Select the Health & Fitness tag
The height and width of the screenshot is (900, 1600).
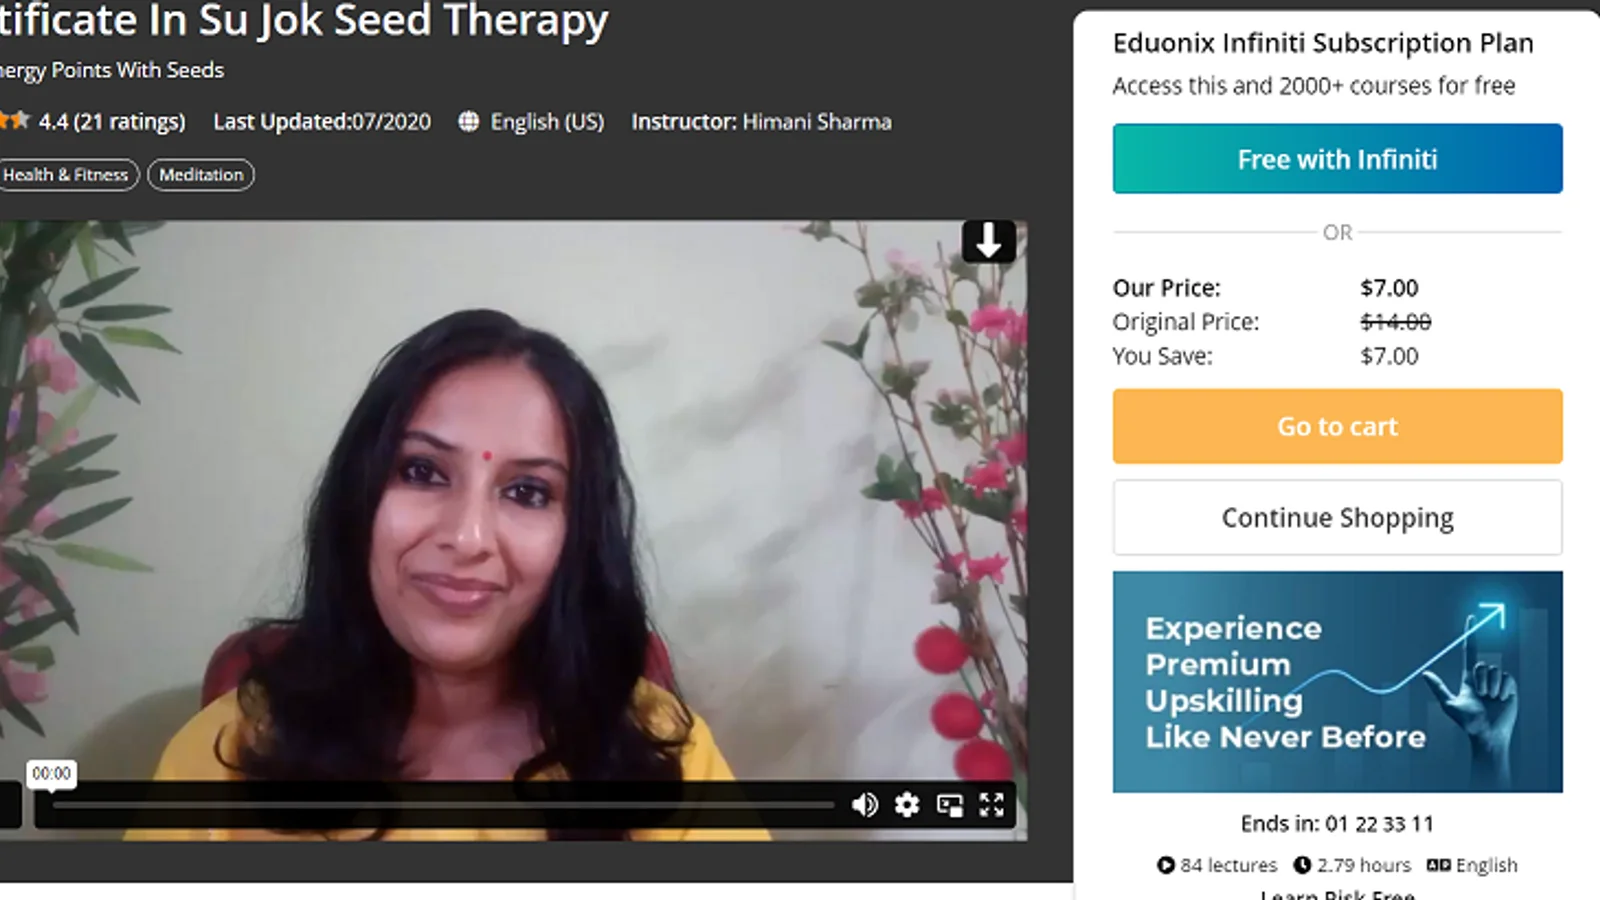65,175
